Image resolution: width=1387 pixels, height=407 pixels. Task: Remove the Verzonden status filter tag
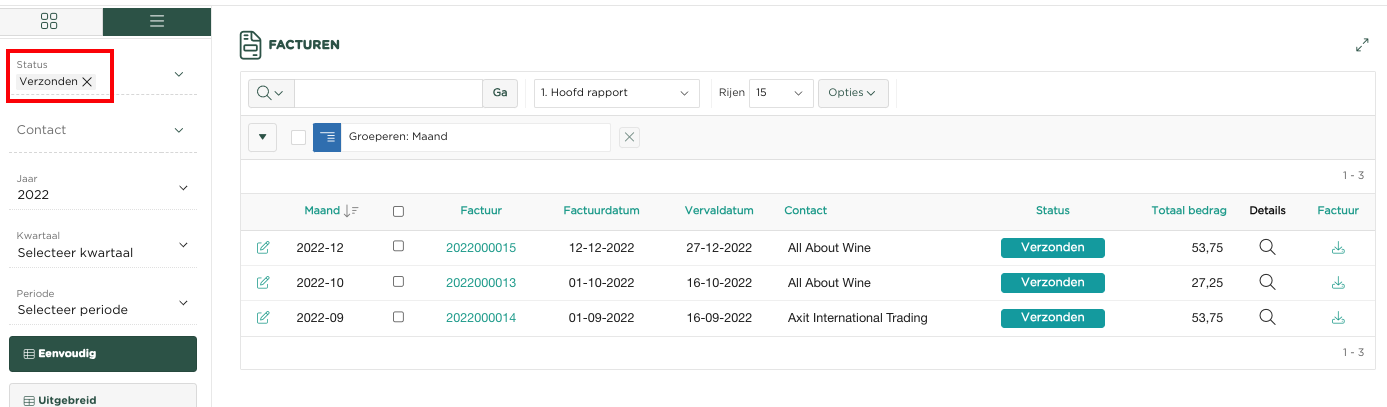(x=87, y=82)
